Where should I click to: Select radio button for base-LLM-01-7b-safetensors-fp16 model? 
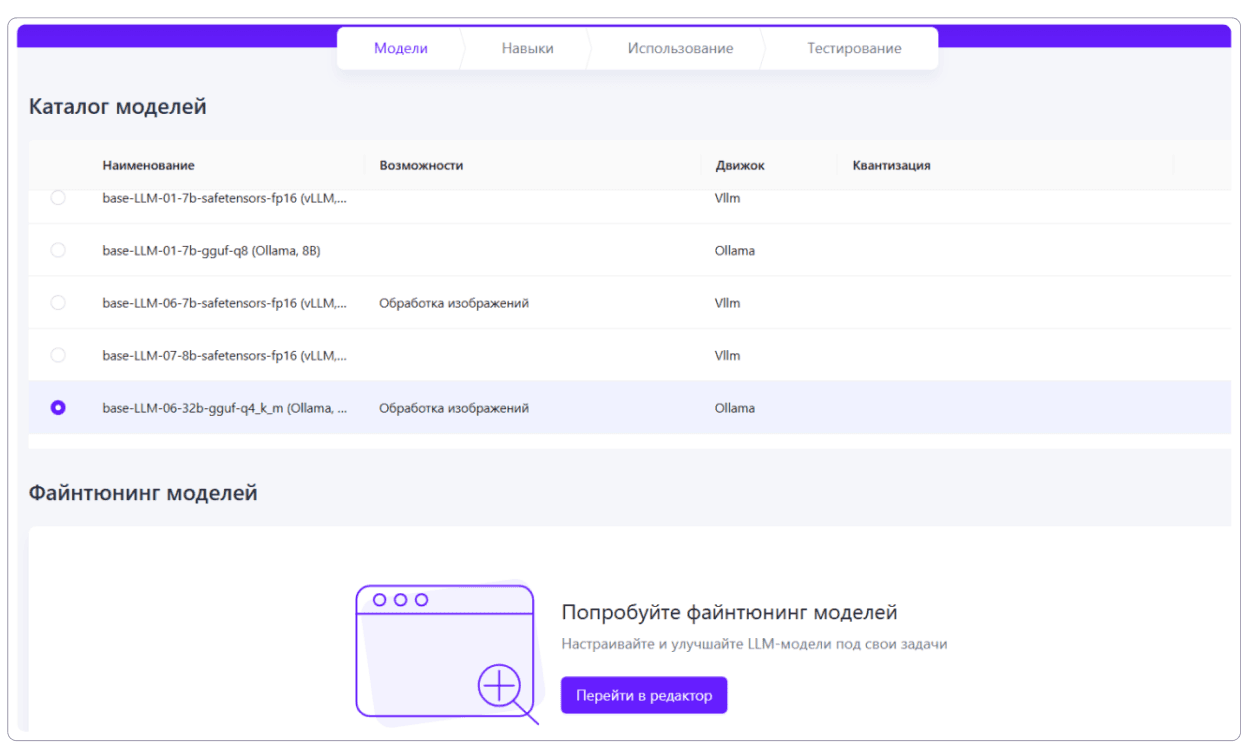pos(58,198)
